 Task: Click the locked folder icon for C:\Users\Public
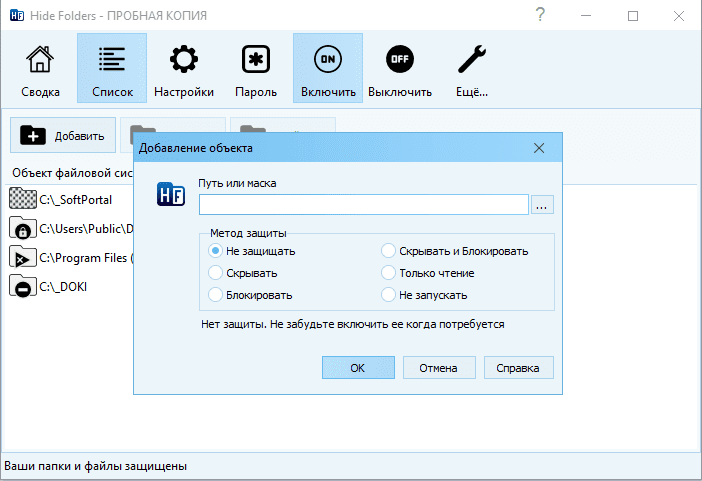pos(23,228)
